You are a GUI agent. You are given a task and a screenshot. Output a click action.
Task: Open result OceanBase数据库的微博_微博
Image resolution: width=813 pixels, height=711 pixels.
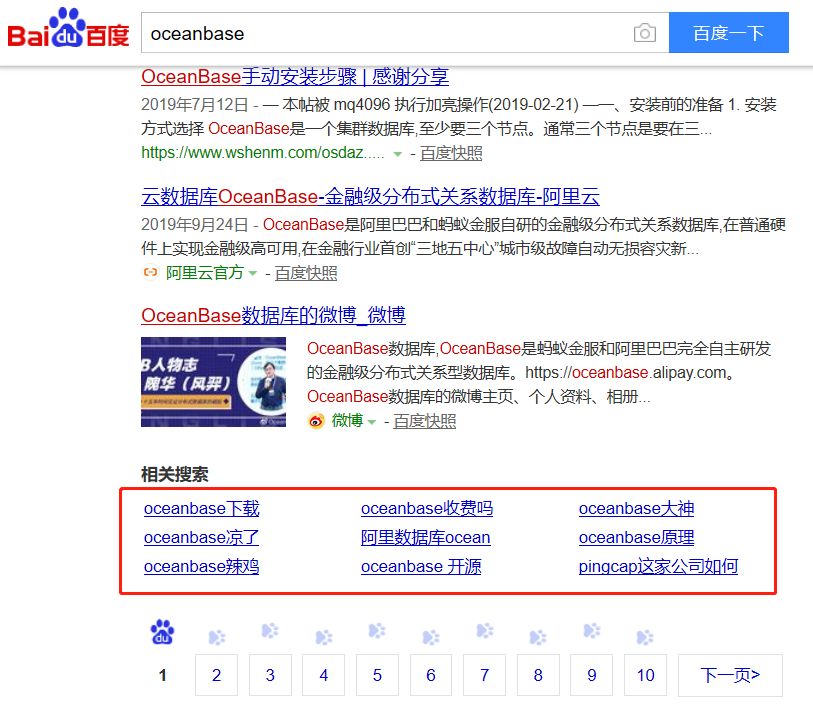(273, 315)
